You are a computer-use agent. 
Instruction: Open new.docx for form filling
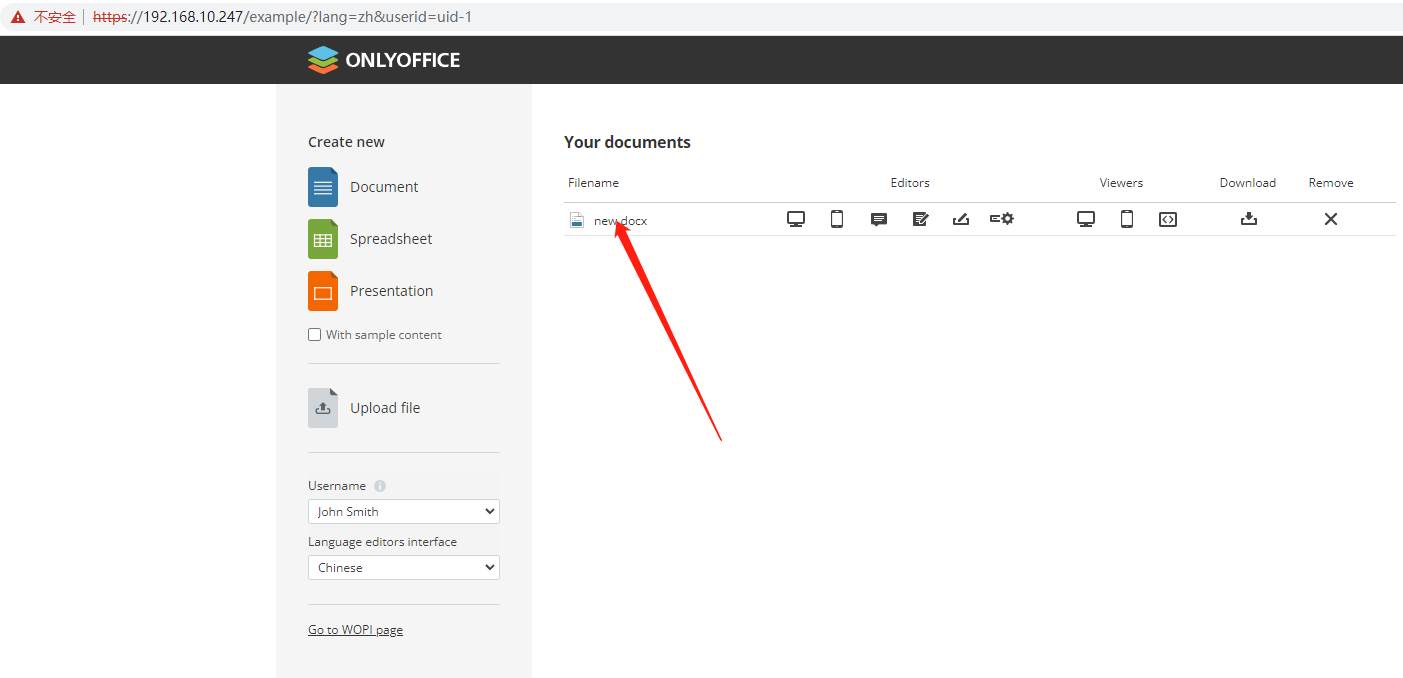(x=961, y=219)
